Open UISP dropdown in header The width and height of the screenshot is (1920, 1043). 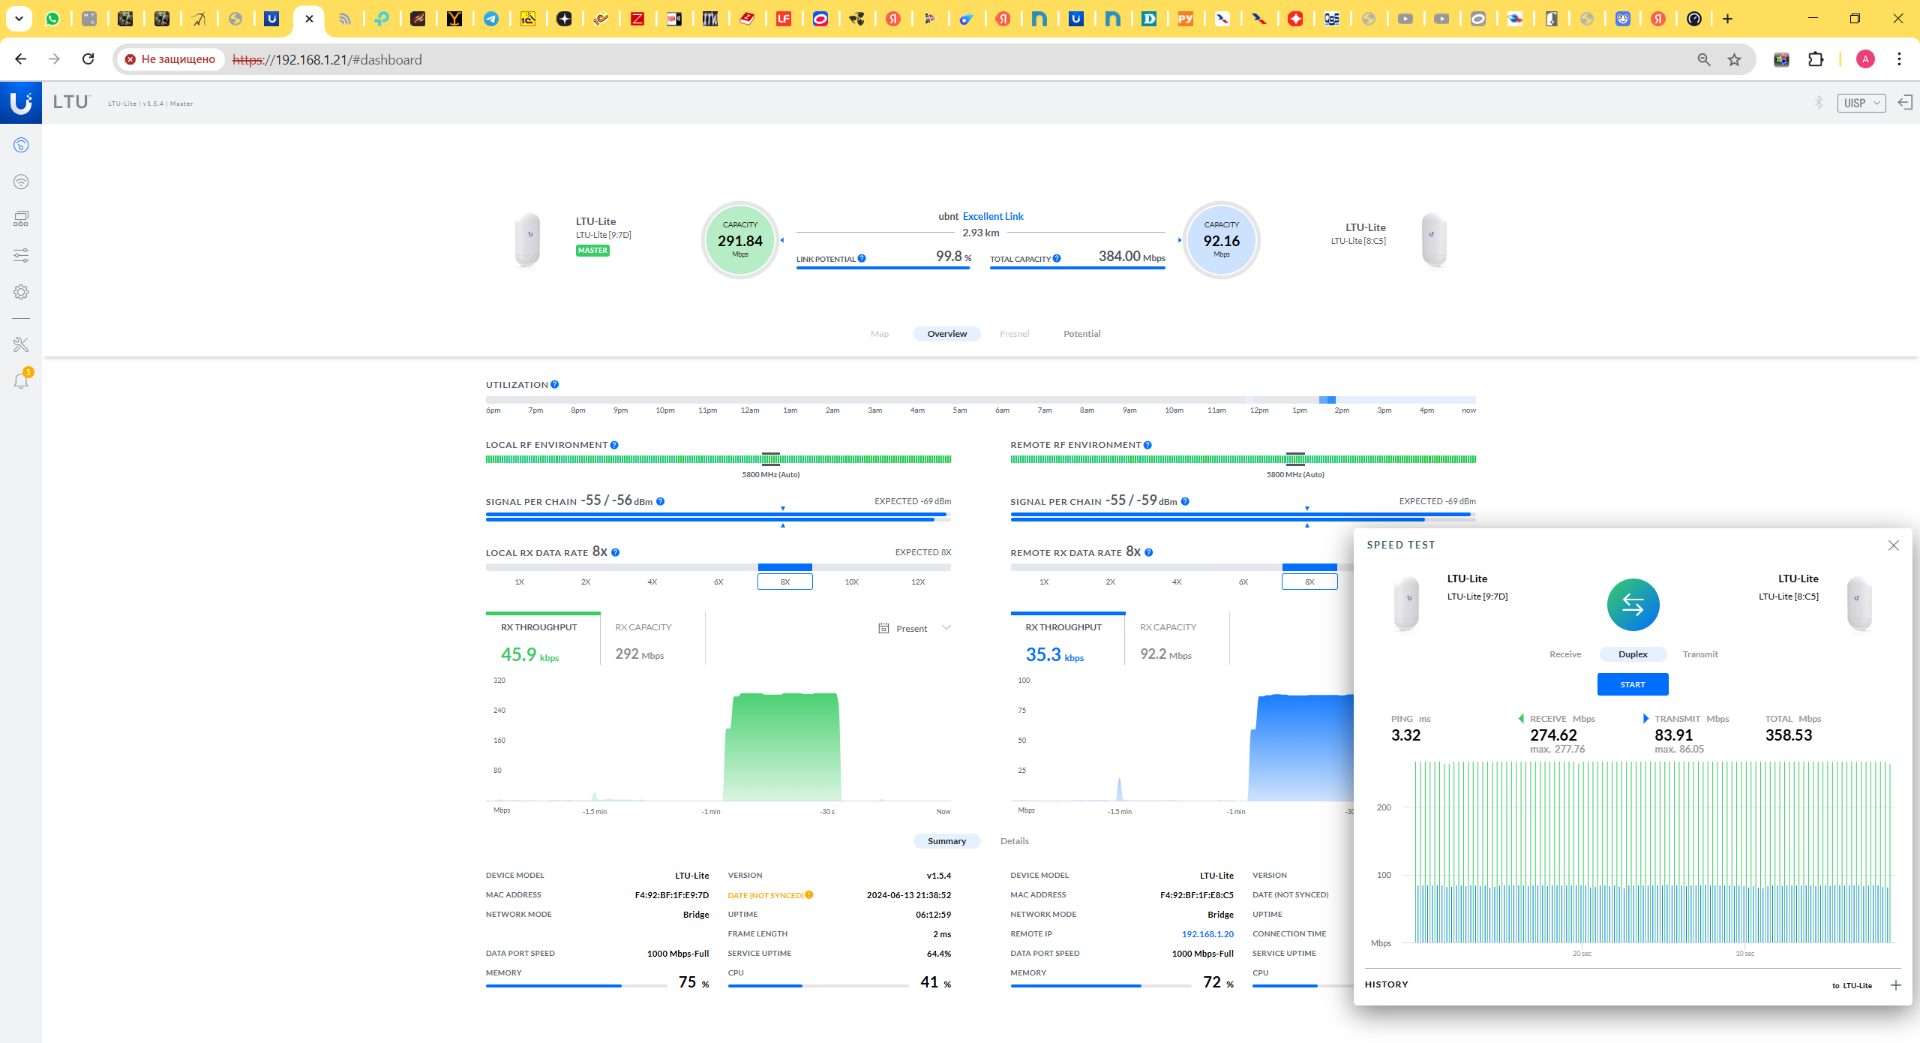click(x=1861, y=103)
